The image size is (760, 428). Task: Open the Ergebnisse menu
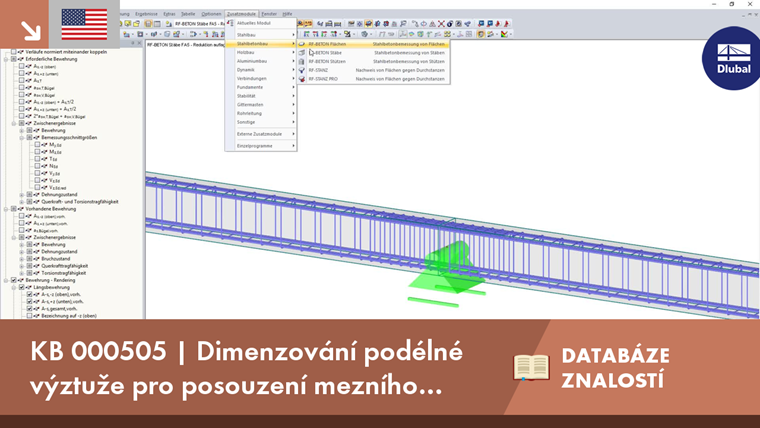146,14
